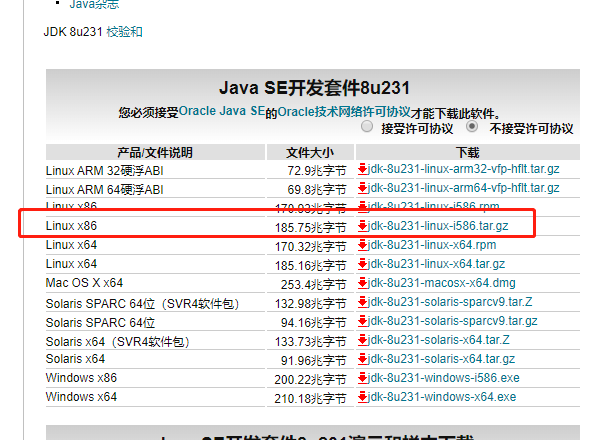
Task: Click download arrow icon for linux-arm32 file
Action: (362, 169)
